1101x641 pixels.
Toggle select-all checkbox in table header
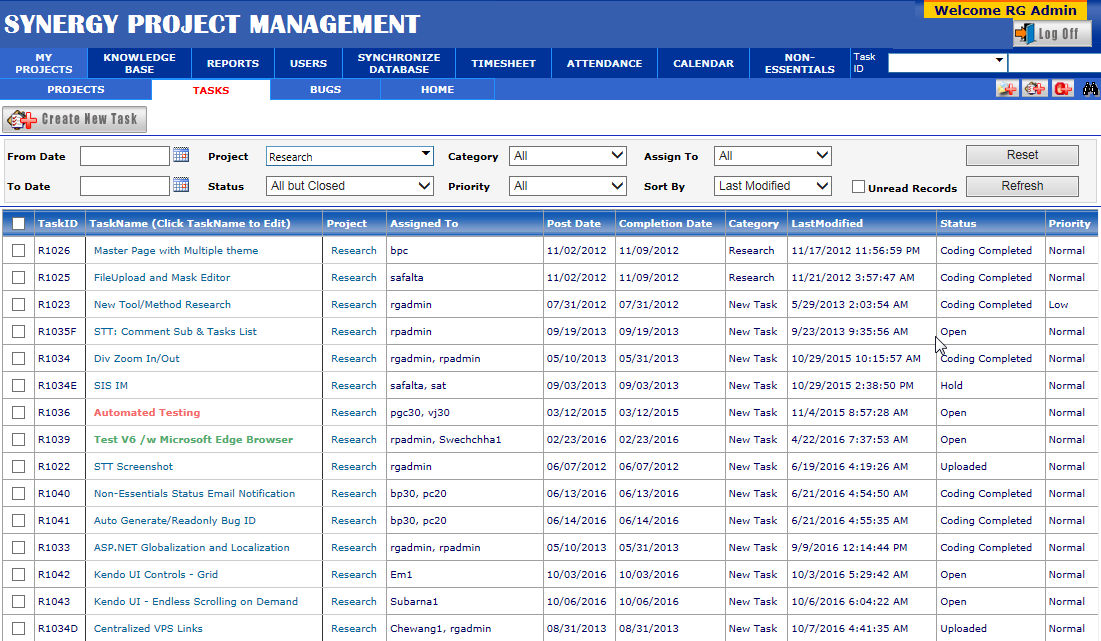tap(19, 223)
